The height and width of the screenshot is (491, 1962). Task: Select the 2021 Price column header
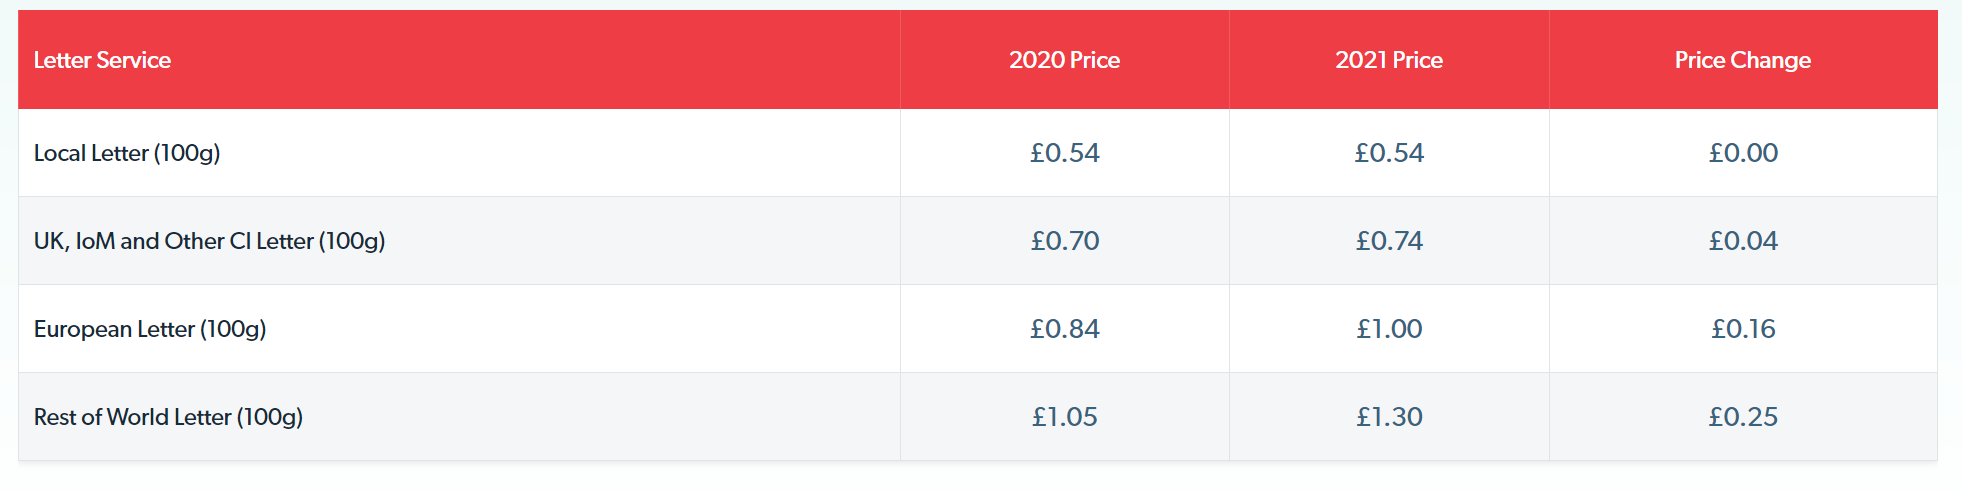tap(1389, 60)
